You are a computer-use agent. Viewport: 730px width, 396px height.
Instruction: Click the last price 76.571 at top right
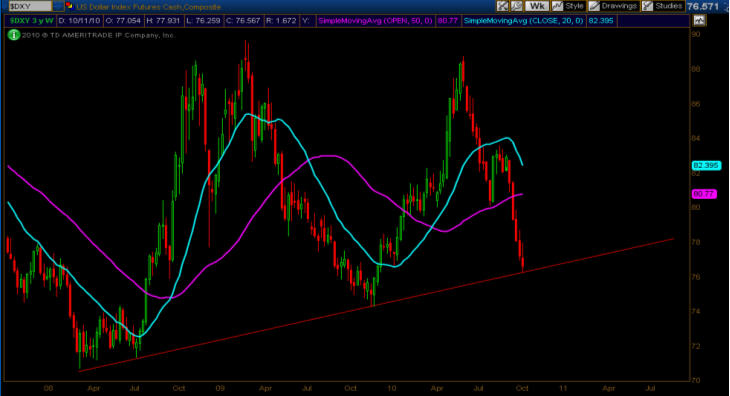click(703, 7)
